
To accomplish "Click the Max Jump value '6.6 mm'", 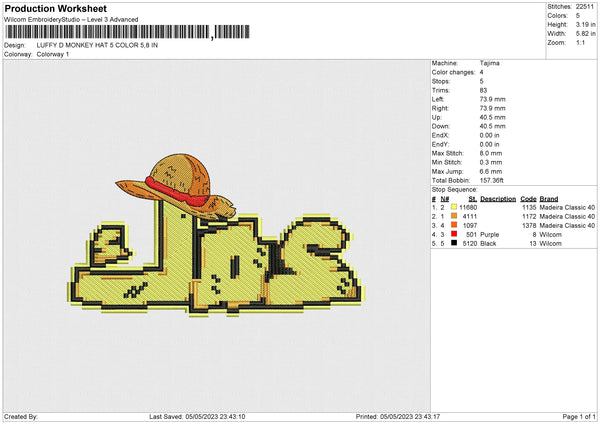I will [x=491, y=171].
